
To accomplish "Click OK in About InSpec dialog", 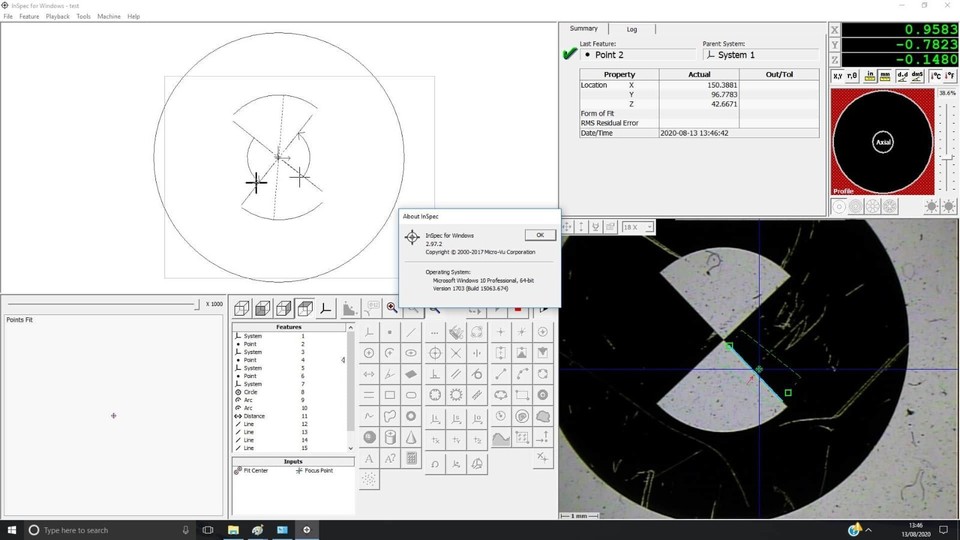I will click(x=540, y=235).
